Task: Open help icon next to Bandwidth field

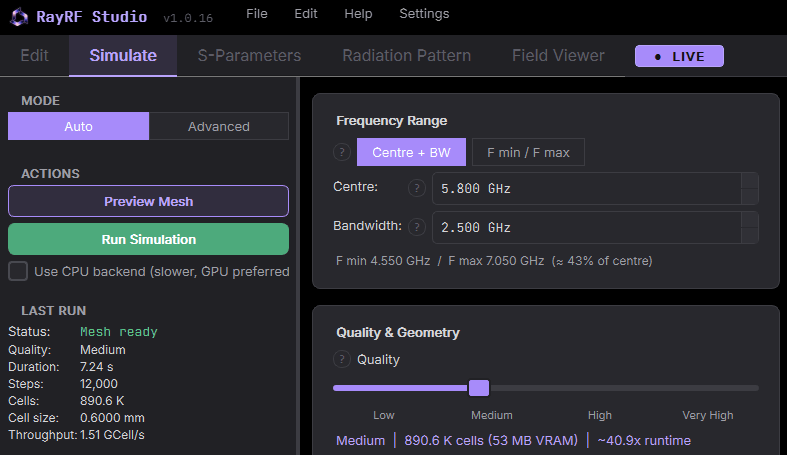Action: 417,227
